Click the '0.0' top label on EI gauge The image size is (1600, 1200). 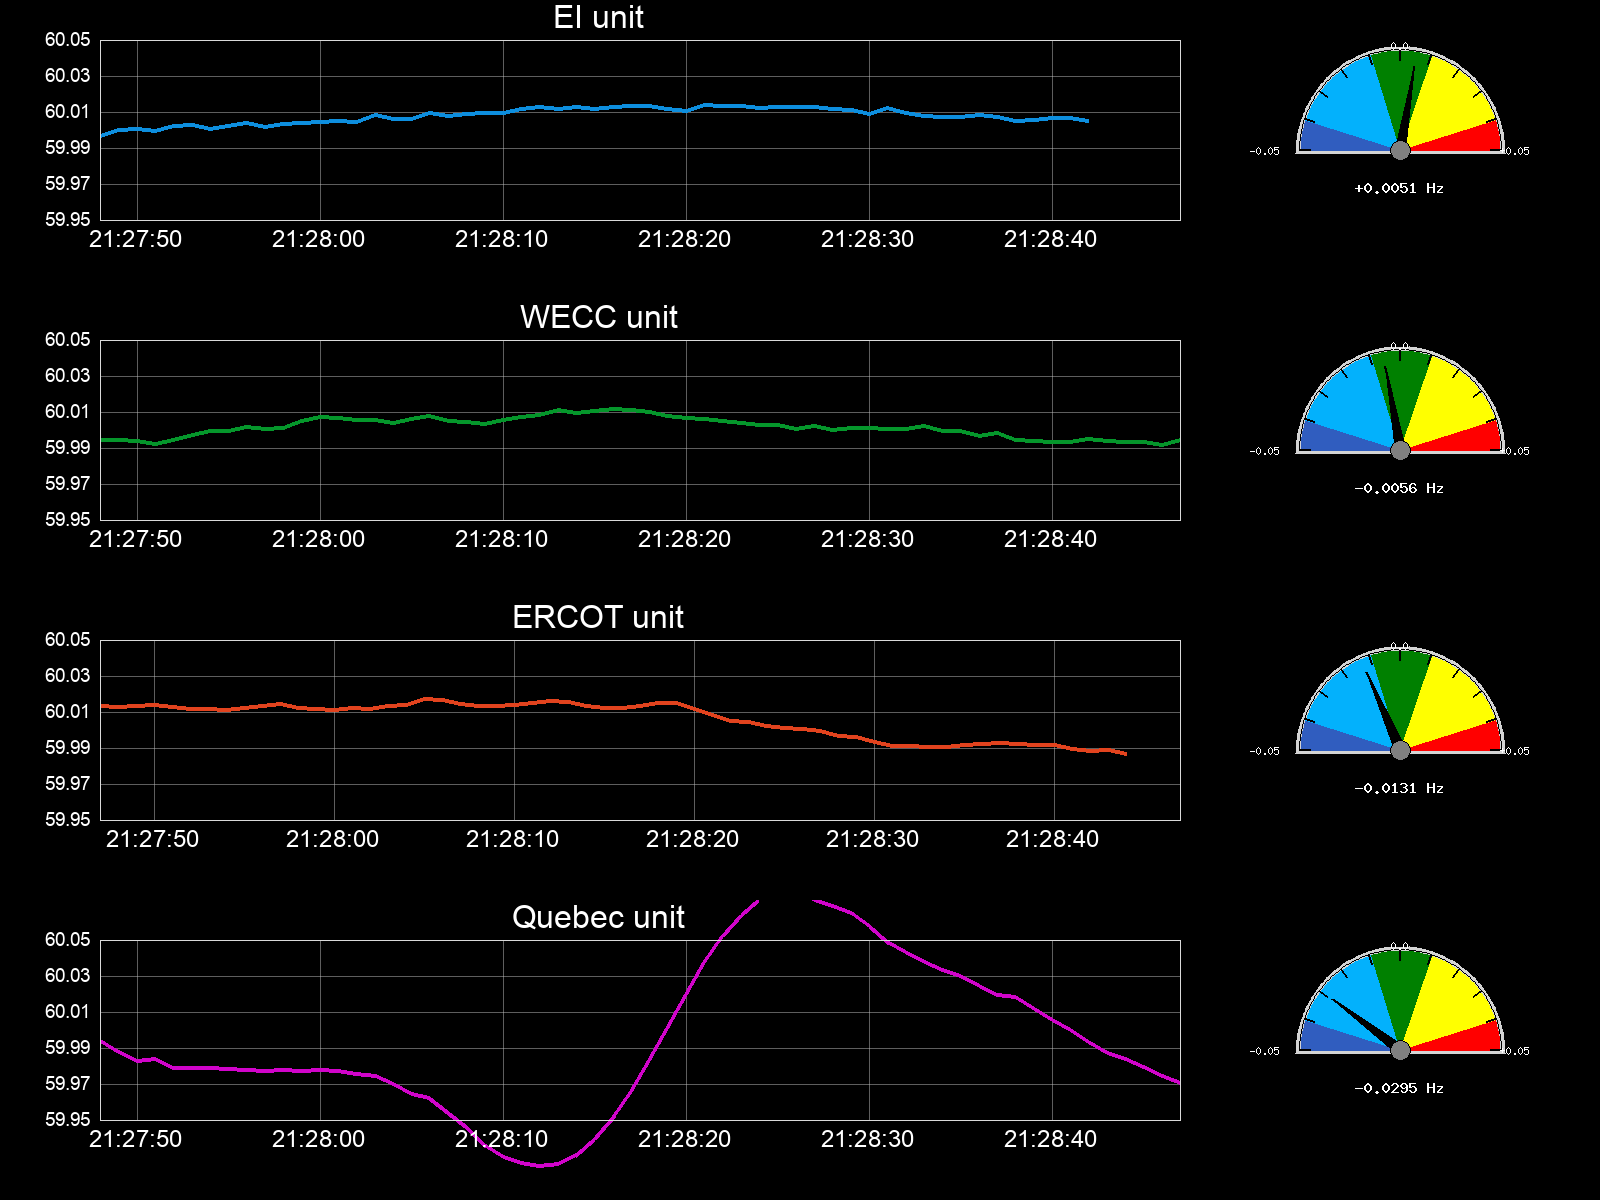[x=1400, y=46]
